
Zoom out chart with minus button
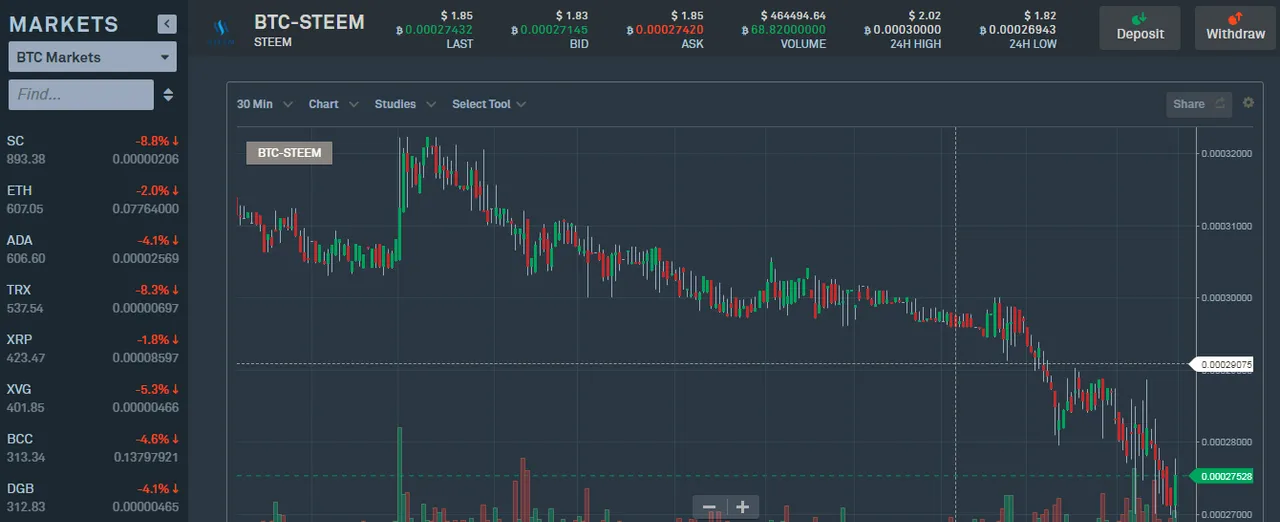[x=709, y=507]
